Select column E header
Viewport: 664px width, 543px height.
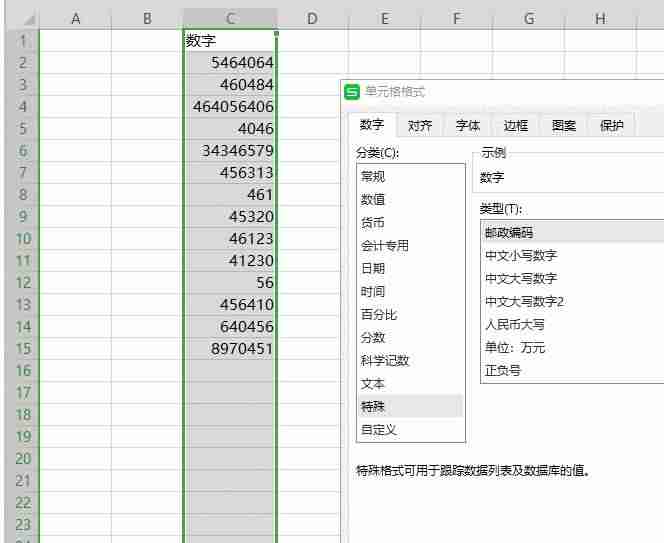pos(384,19)
